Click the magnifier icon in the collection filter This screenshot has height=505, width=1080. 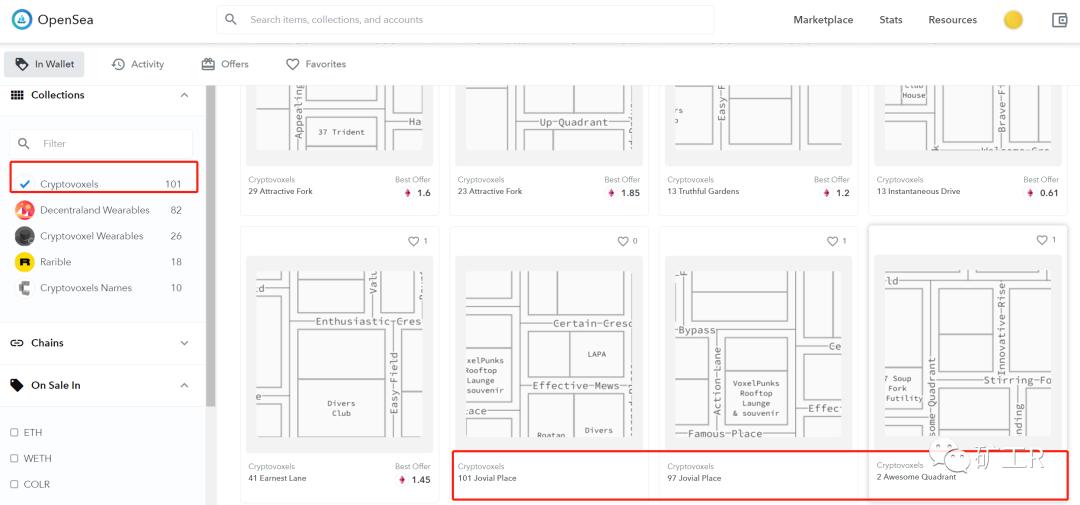click(24, 143)
